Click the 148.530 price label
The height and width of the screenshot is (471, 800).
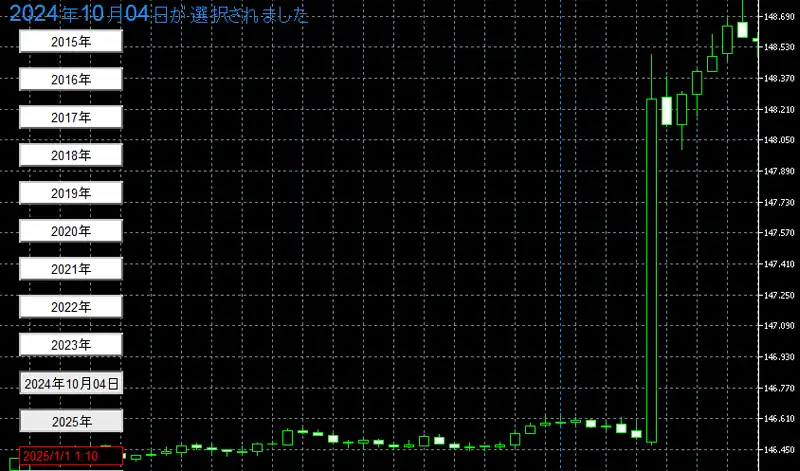pos(779,47)
